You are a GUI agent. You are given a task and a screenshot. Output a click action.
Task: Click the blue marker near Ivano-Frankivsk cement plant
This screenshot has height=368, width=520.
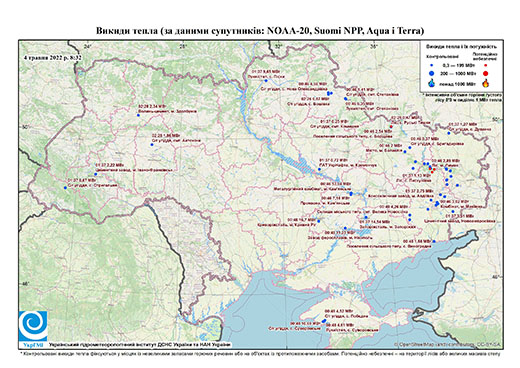96,174
